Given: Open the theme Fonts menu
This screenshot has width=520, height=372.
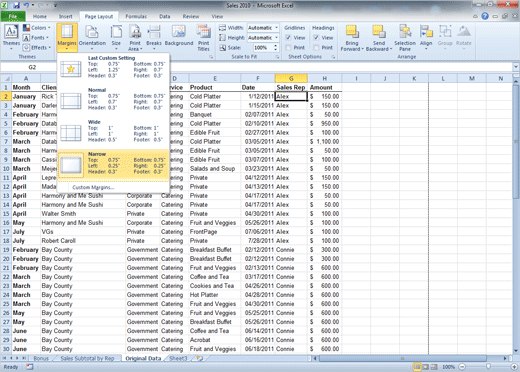Looking at the screenshot, I should click(x=36, y=38).
